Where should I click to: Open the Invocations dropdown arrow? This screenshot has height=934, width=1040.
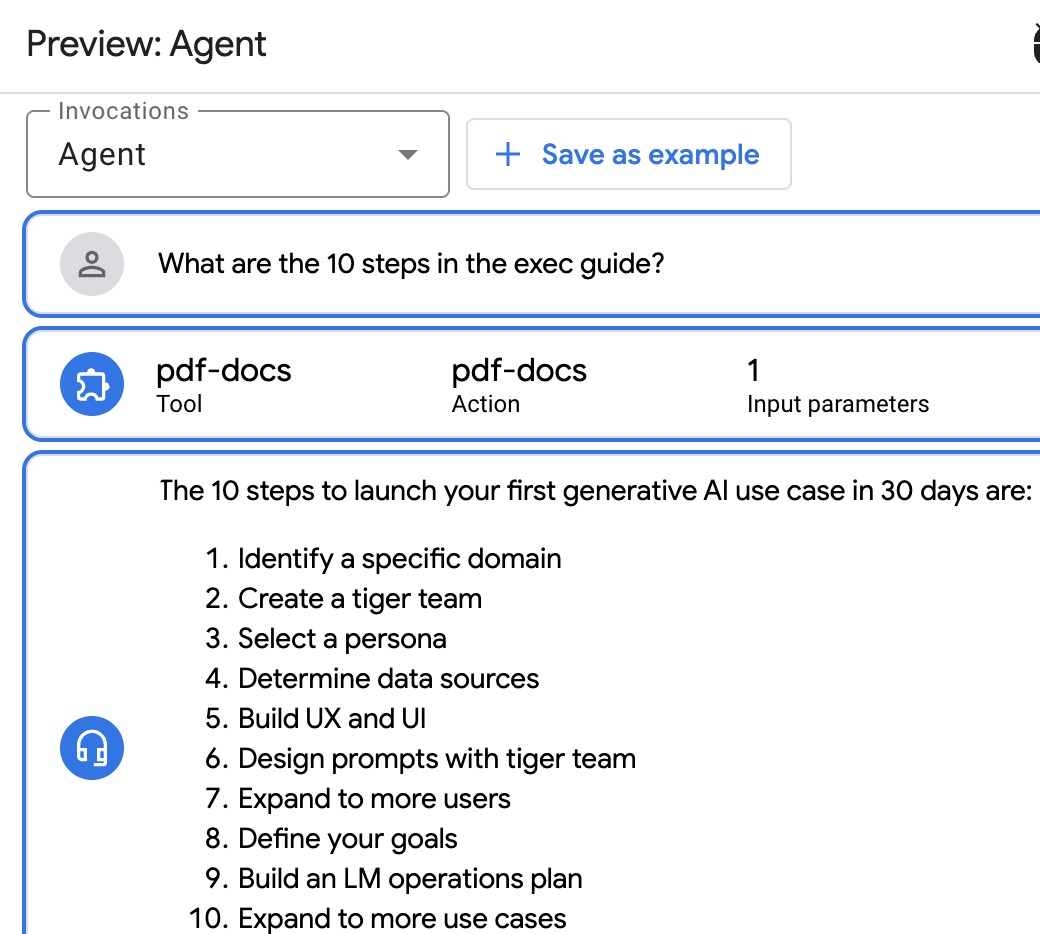(407, 154)
